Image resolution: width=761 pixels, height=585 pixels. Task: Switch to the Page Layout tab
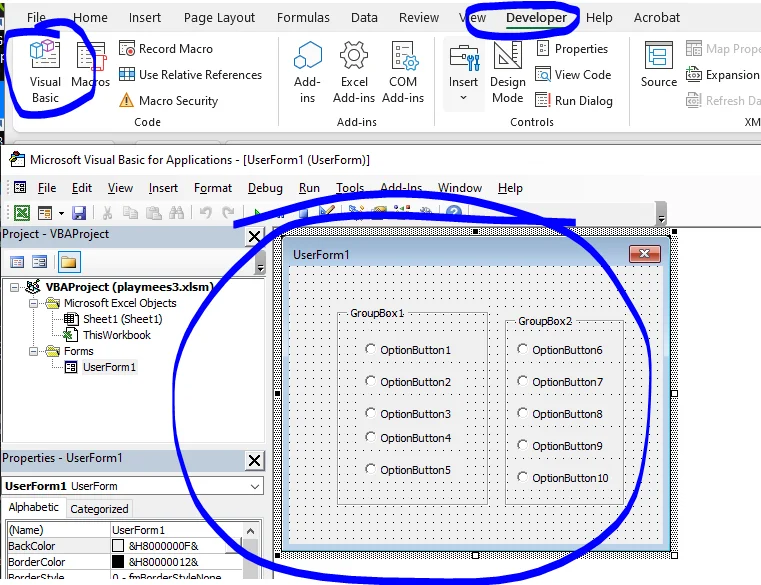[x=219, y=17]
